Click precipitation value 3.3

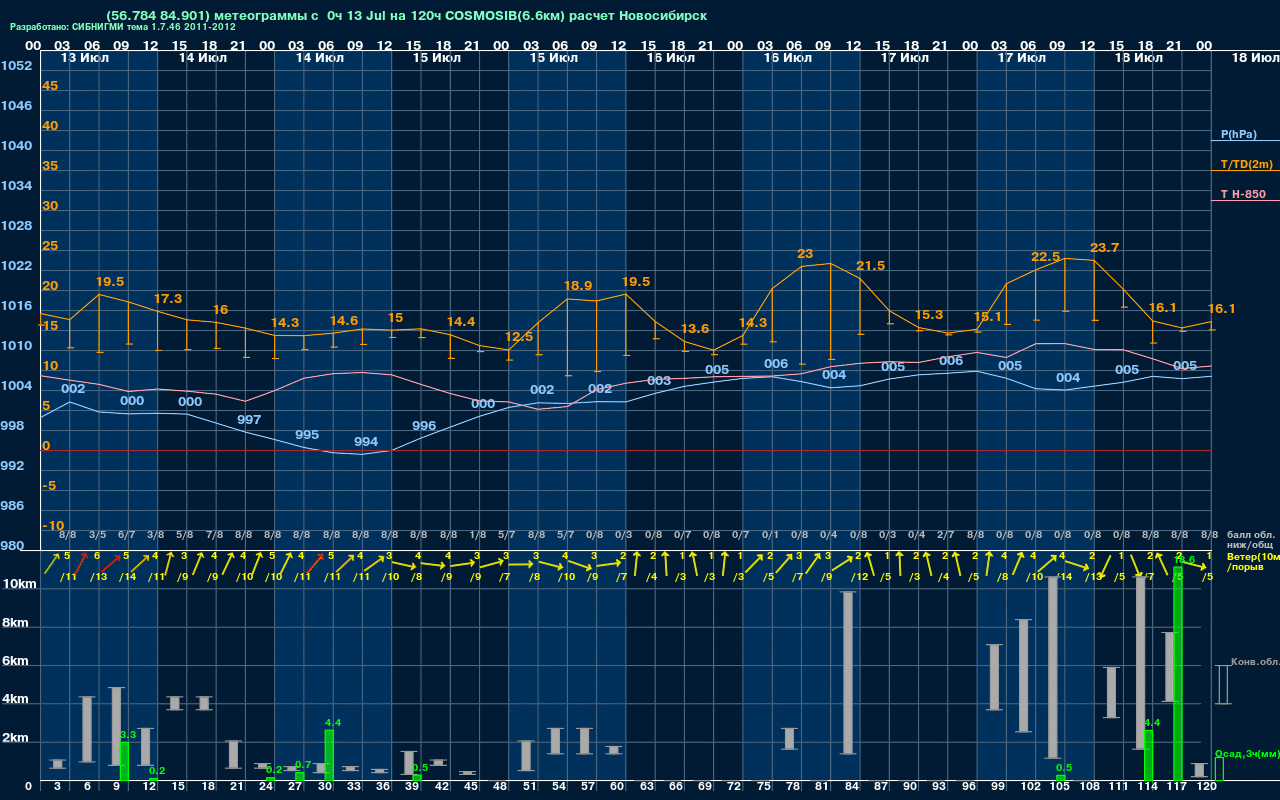click(128, 735)
